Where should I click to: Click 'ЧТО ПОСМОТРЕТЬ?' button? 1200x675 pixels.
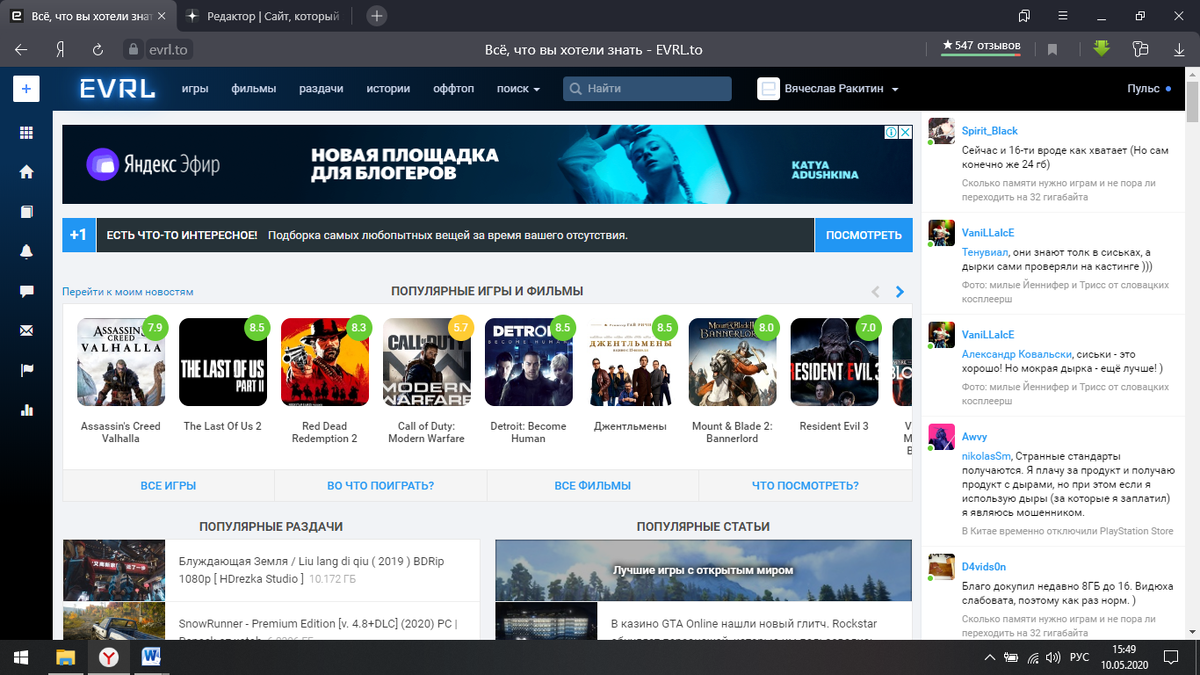pos(805,485)
